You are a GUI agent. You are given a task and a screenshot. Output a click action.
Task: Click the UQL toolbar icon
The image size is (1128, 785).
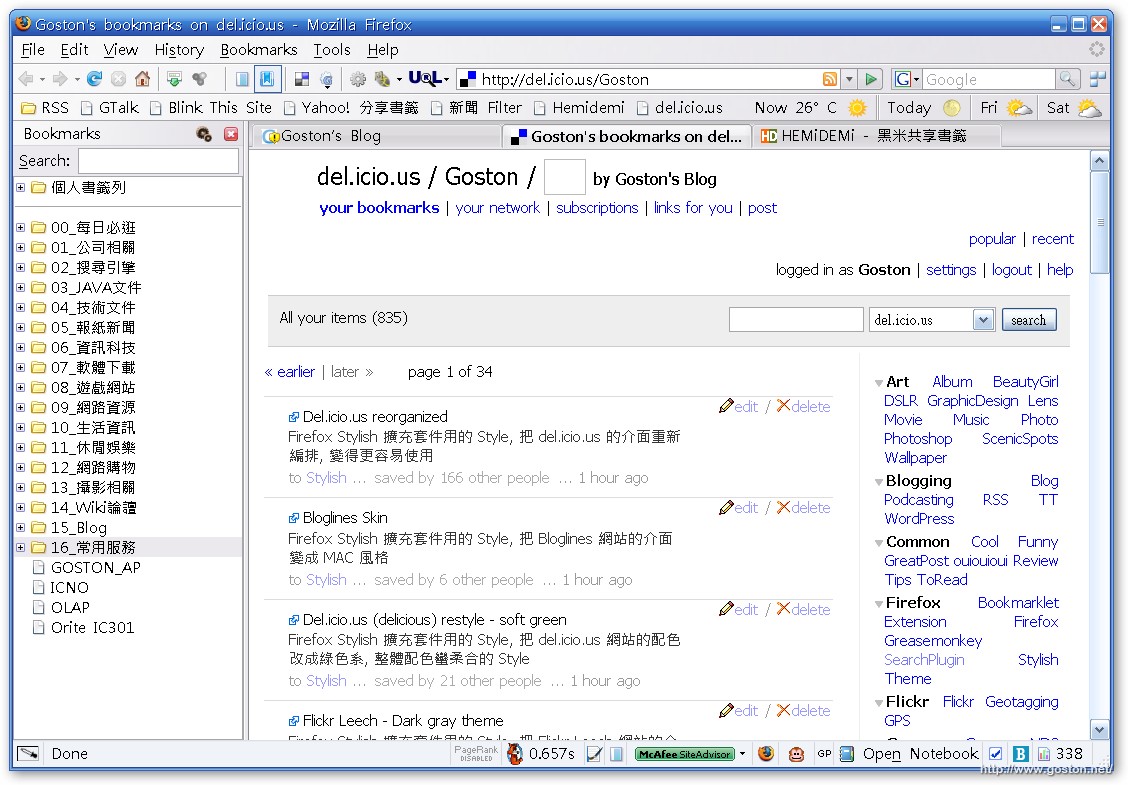pyautogui.click(x=424, y=79)
